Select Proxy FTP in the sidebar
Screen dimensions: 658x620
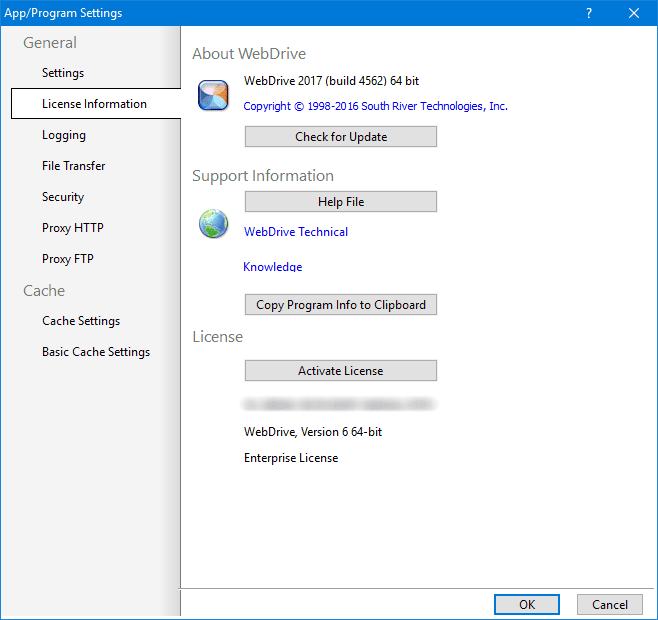(x=68, y=259)
